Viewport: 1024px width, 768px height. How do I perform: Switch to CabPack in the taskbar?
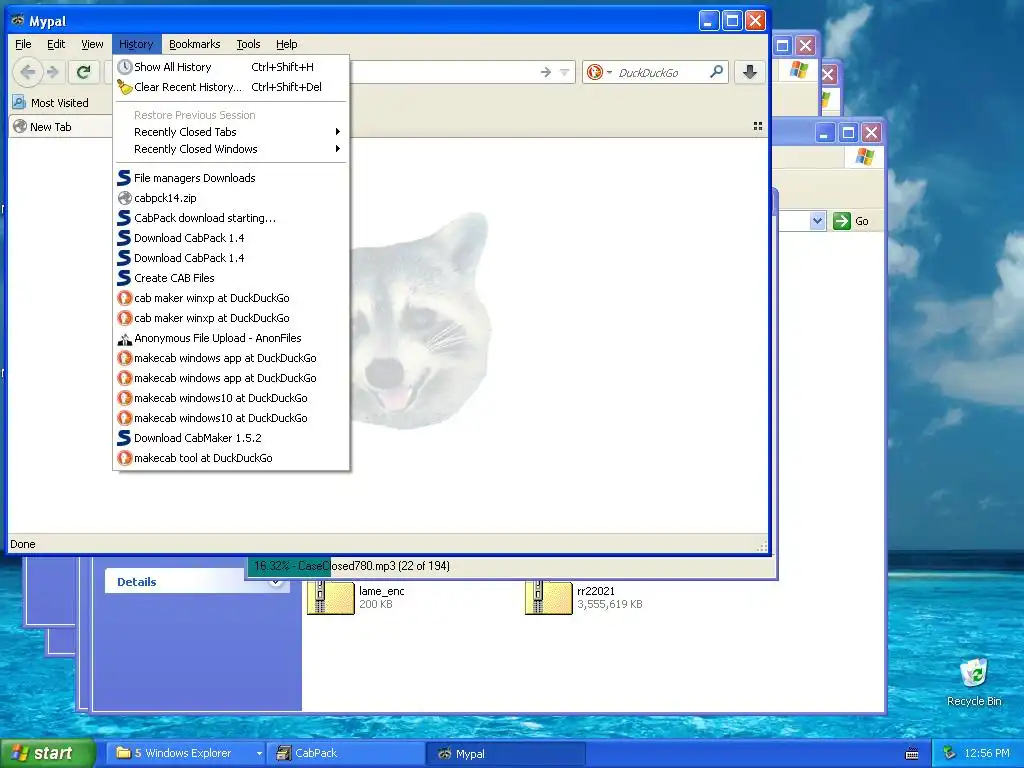tap(346, 753)
